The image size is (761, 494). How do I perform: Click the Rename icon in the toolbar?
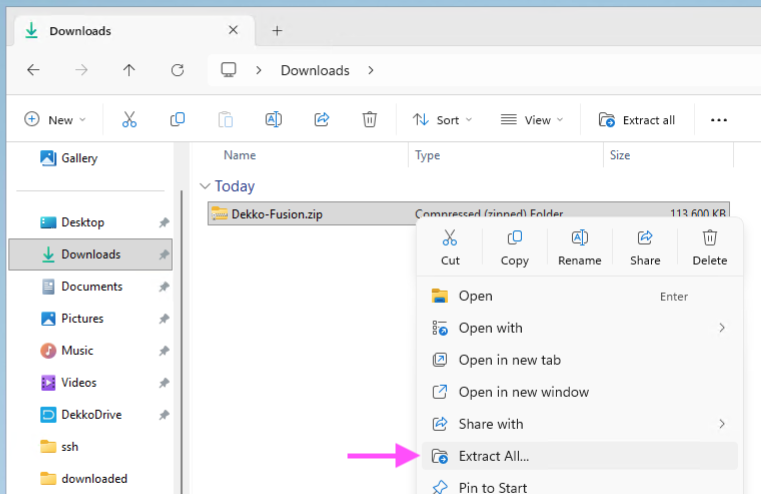tap(273, 119)
